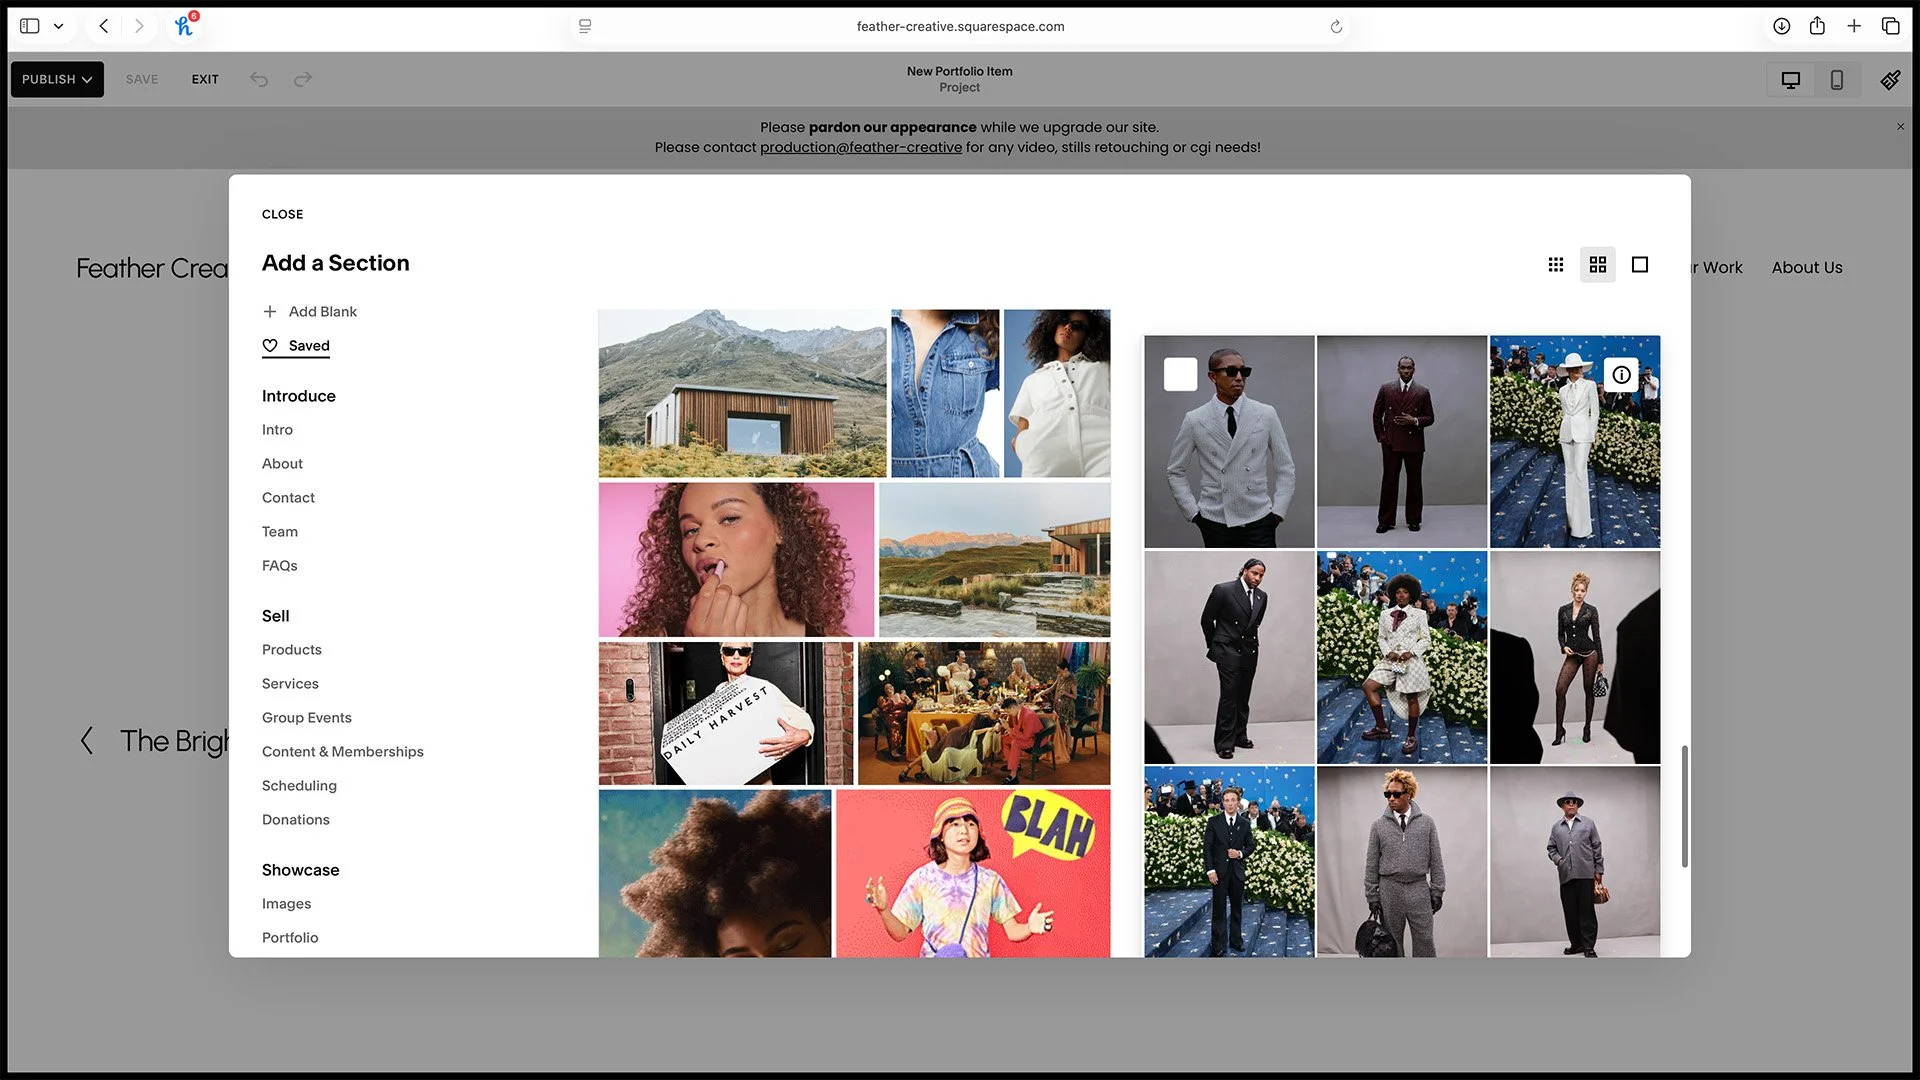Open the PUBLISH dropdown

pyautogui.click(x=56, y=79)
